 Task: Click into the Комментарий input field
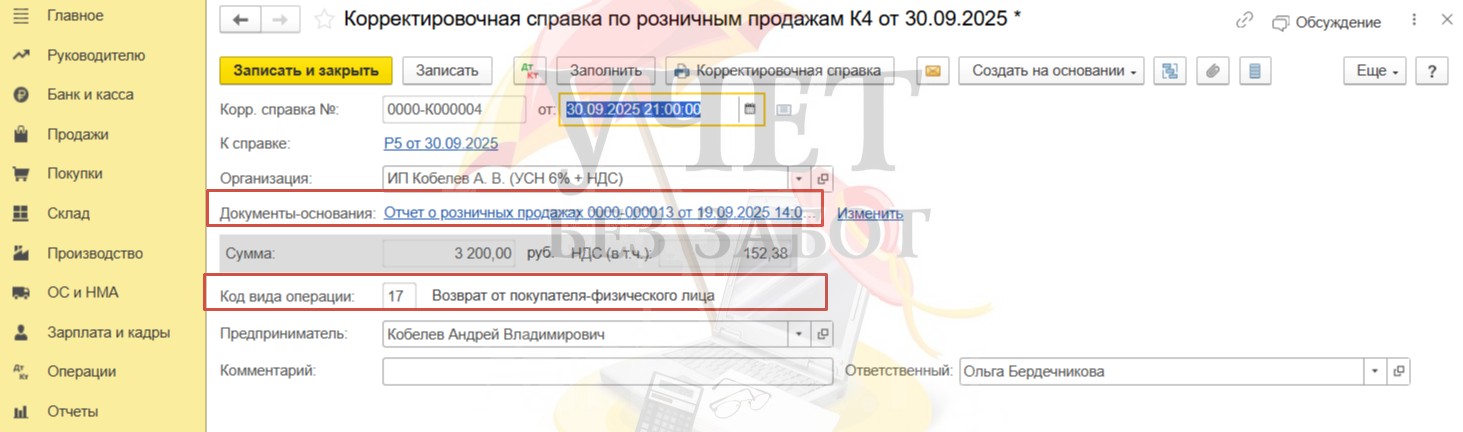pyautogui.click(x=607, y=371)
